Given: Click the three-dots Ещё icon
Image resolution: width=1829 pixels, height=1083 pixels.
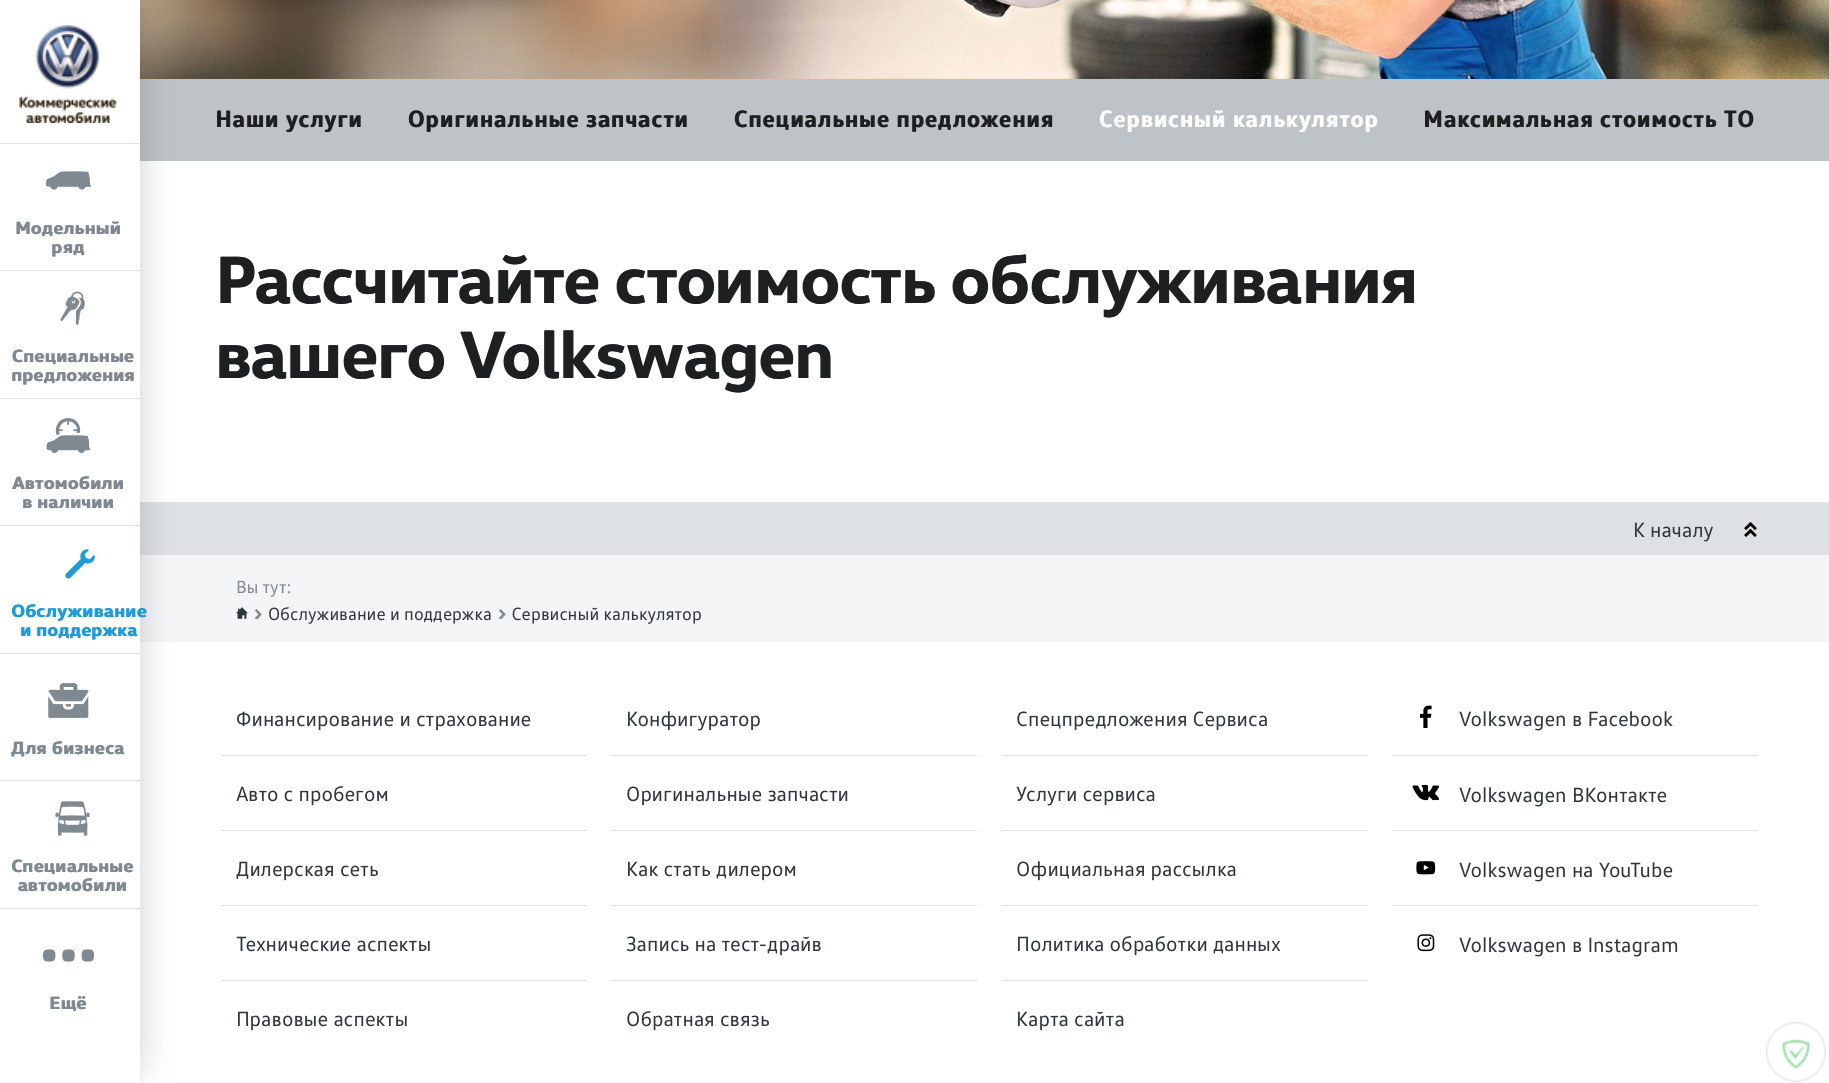Looking at the screenshot, I should pyautogui.click(x=68, y=955).
